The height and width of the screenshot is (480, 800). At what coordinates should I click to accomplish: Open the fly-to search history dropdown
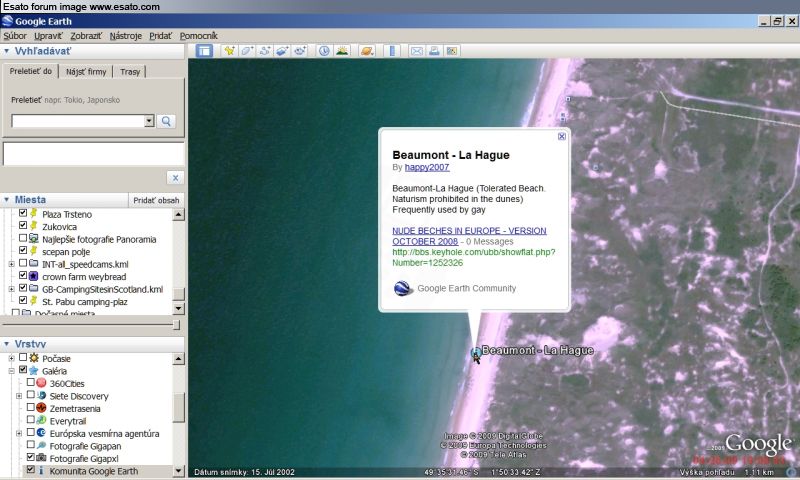(x=149, y=121)
